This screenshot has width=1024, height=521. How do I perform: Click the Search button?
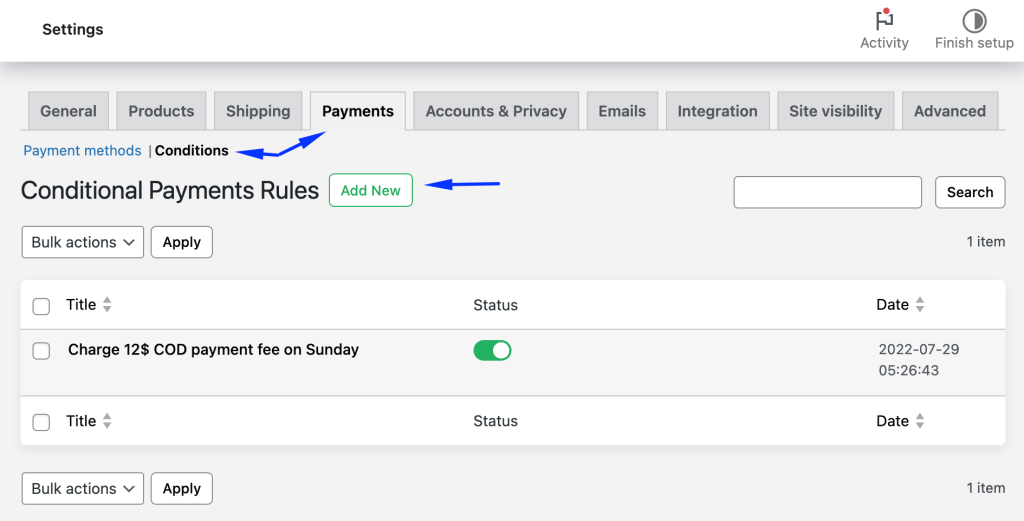tap(970, 192)
